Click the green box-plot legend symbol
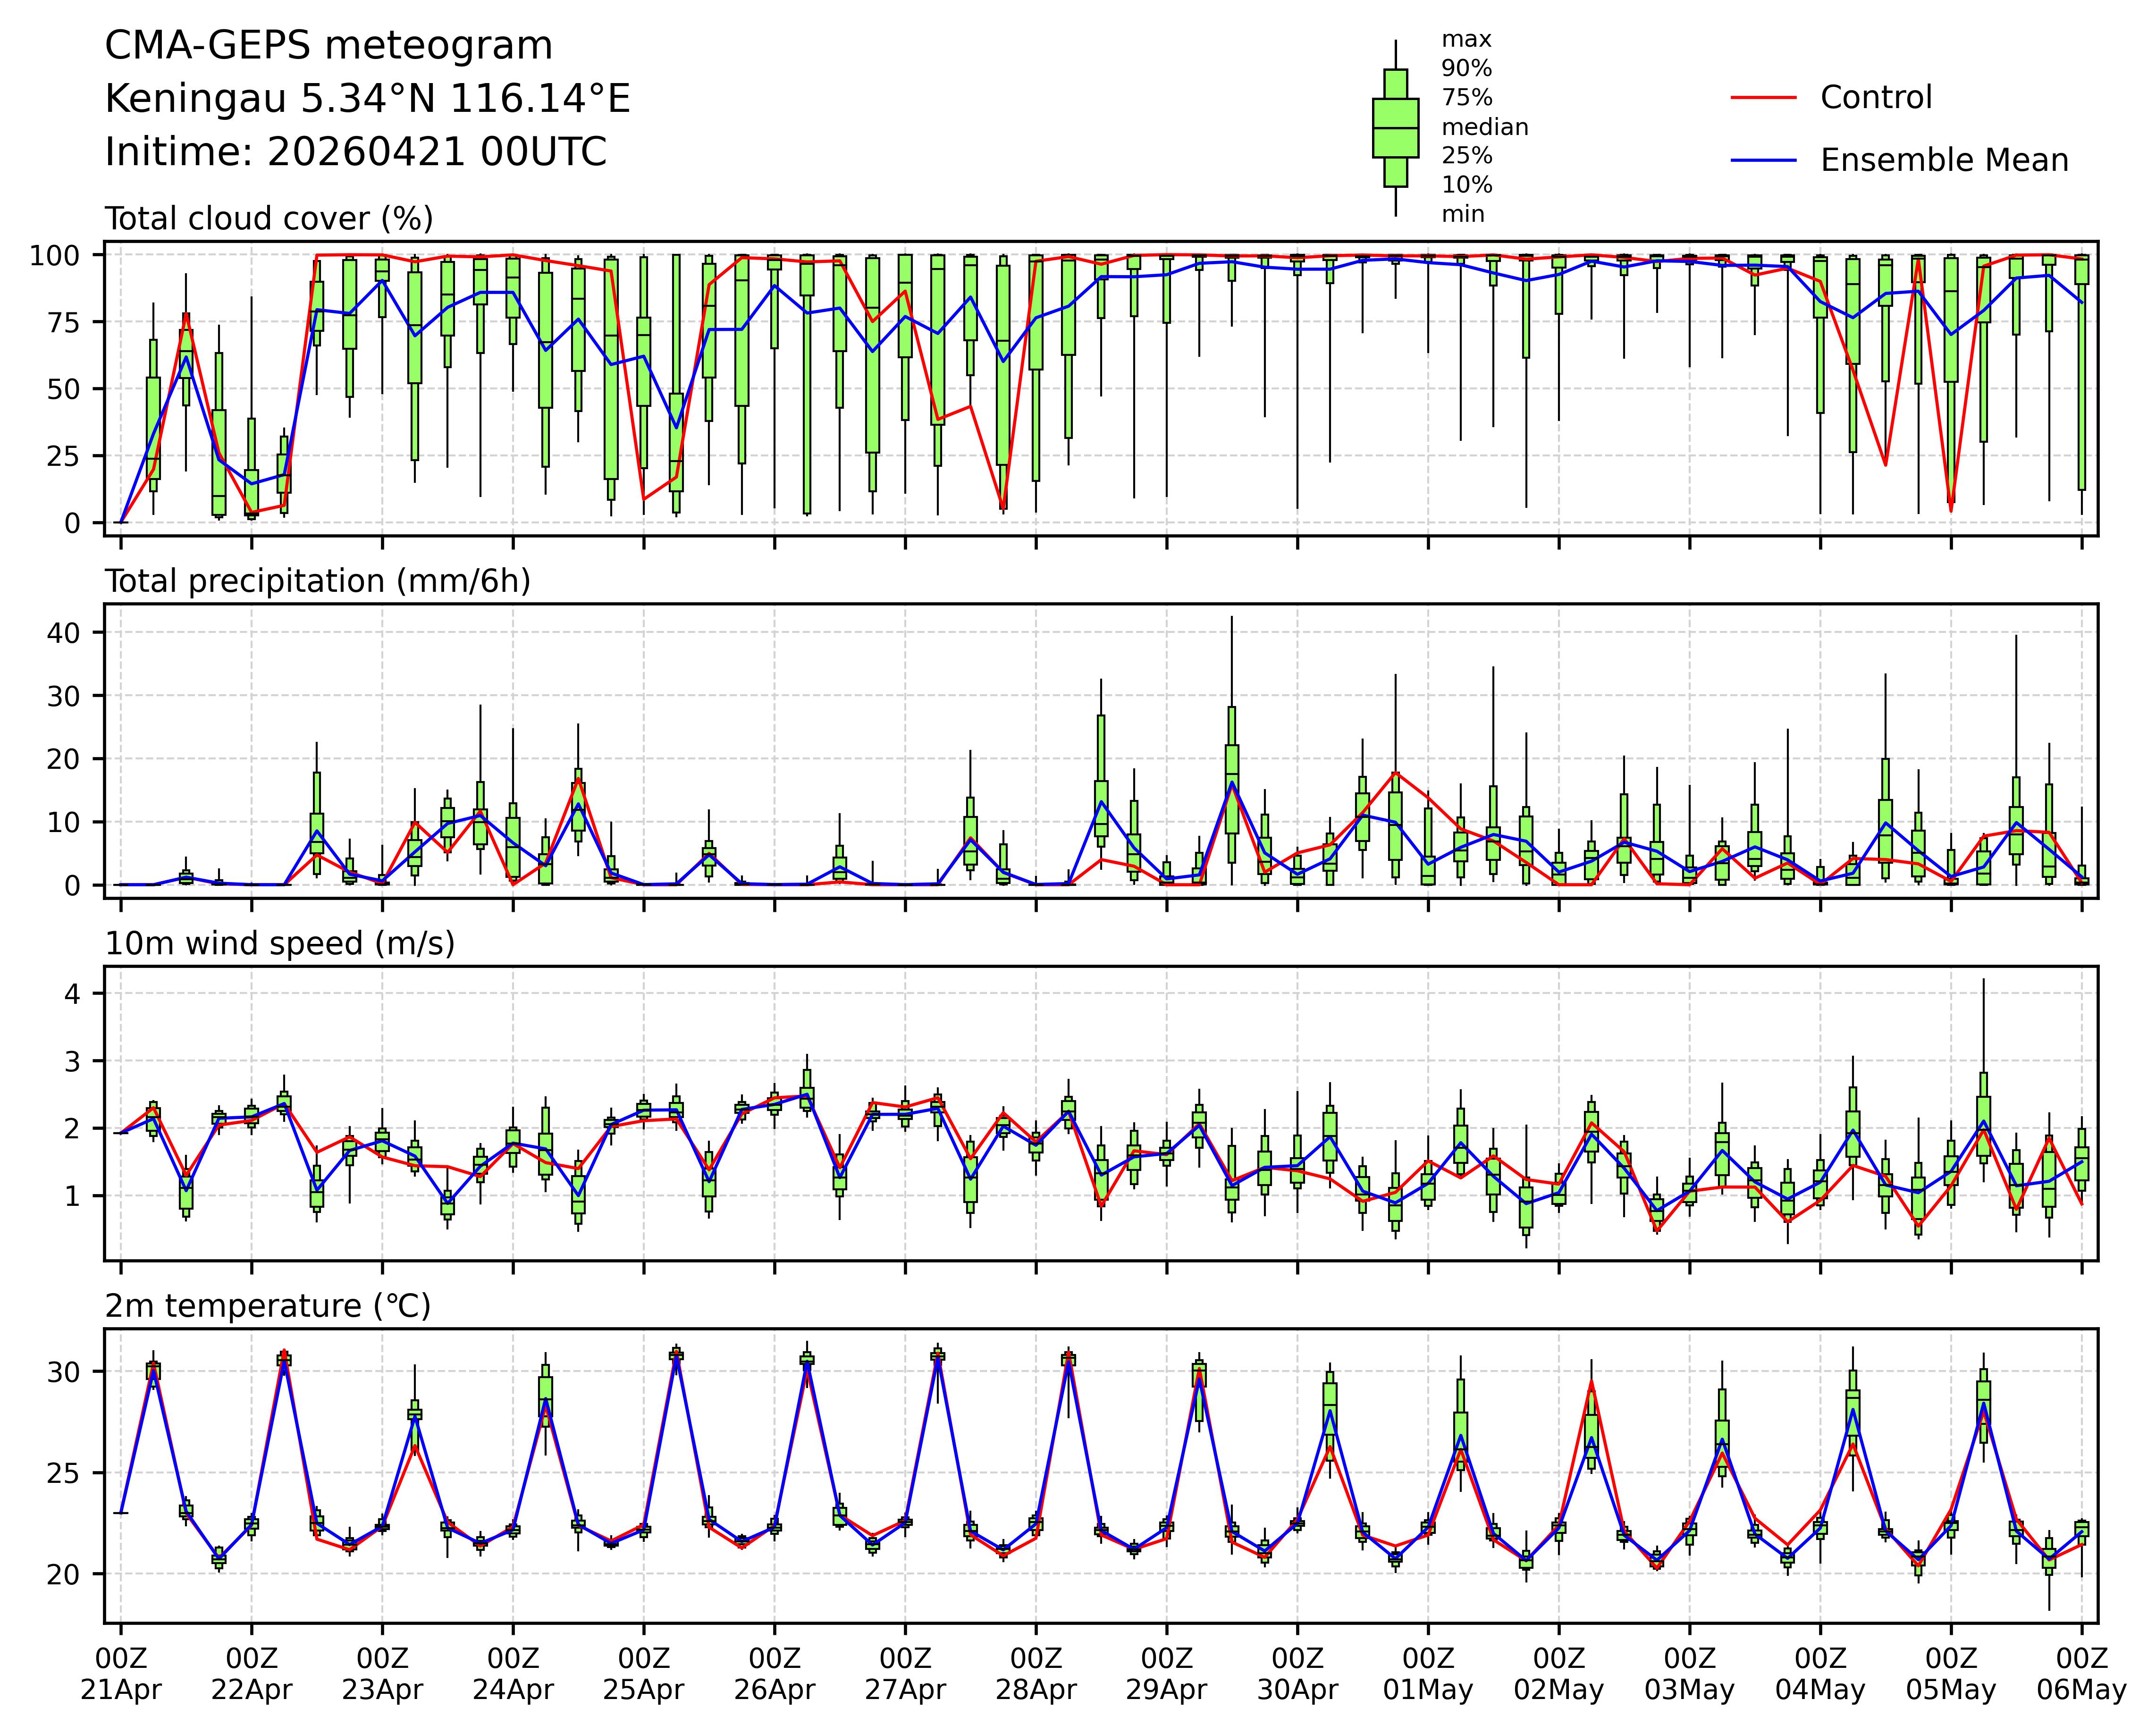Viewport: 2156px width, 1733px height. coord(1395,128)
